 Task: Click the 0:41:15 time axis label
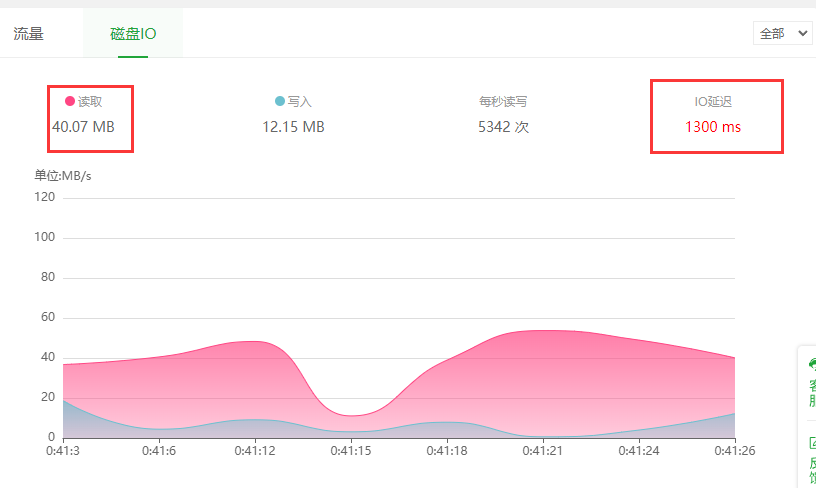tap(351, 451)
